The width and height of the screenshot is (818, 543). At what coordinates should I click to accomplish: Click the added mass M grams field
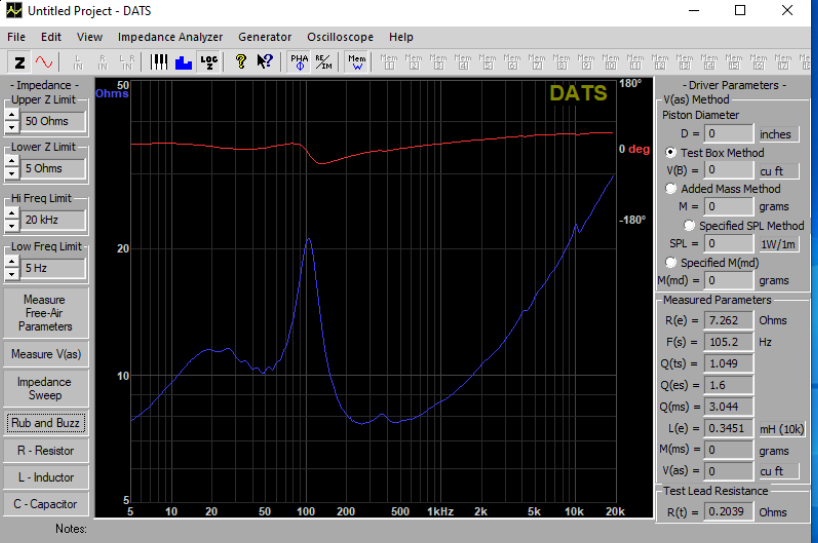[728, 207]
